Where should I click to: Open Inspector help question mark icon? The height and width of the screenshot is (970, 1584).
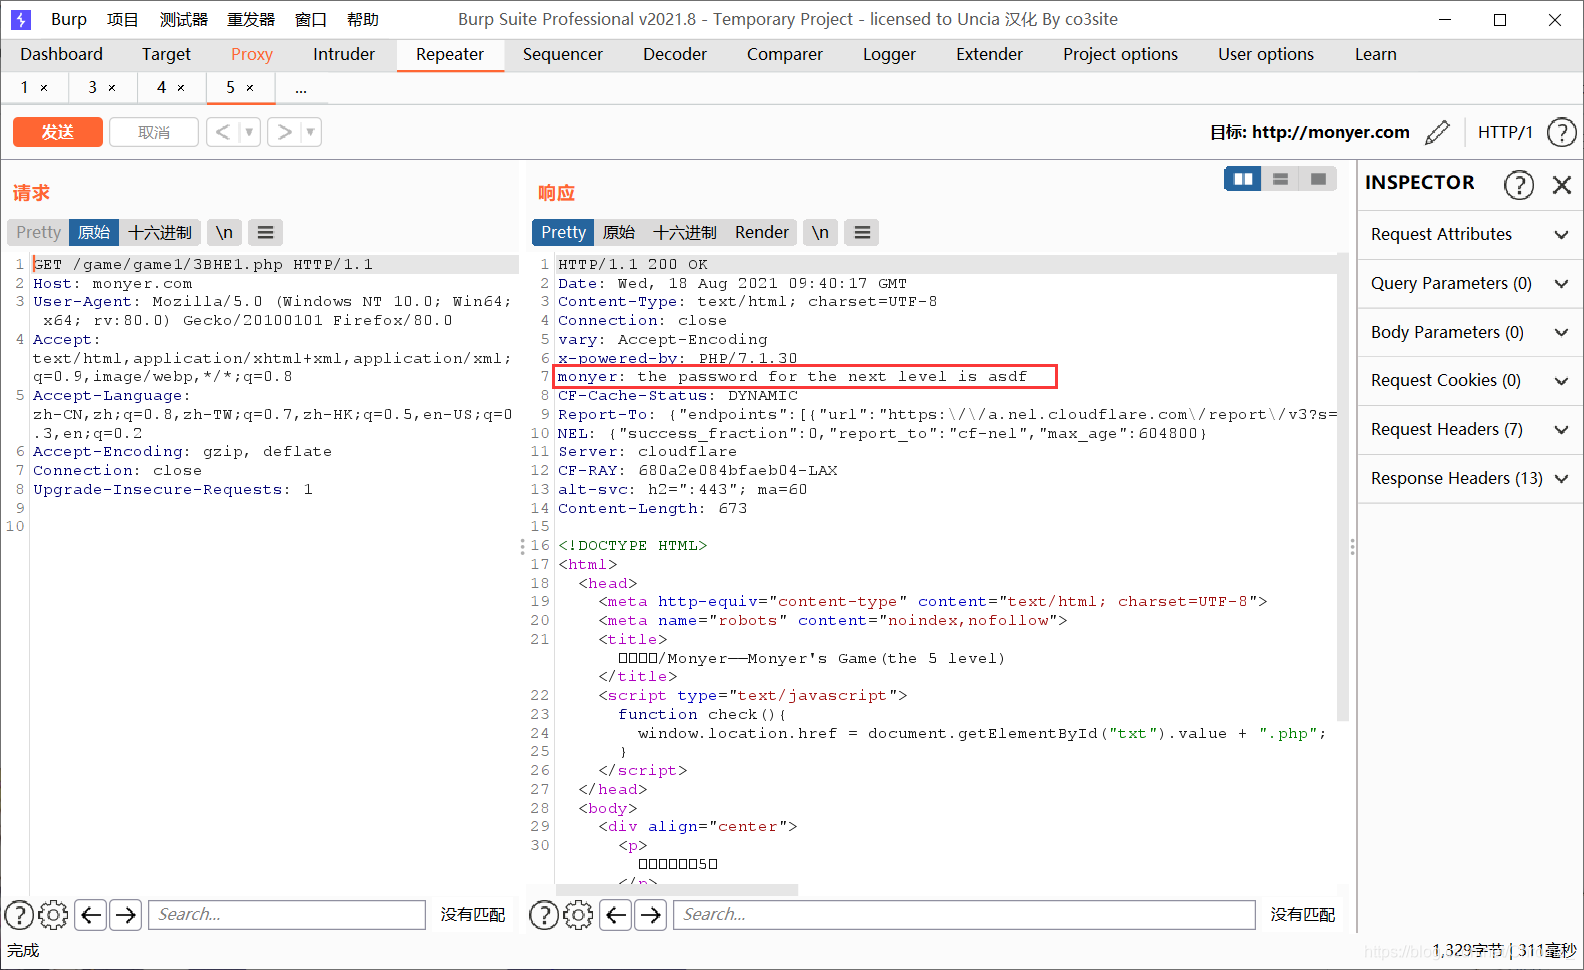(1518, 184)
